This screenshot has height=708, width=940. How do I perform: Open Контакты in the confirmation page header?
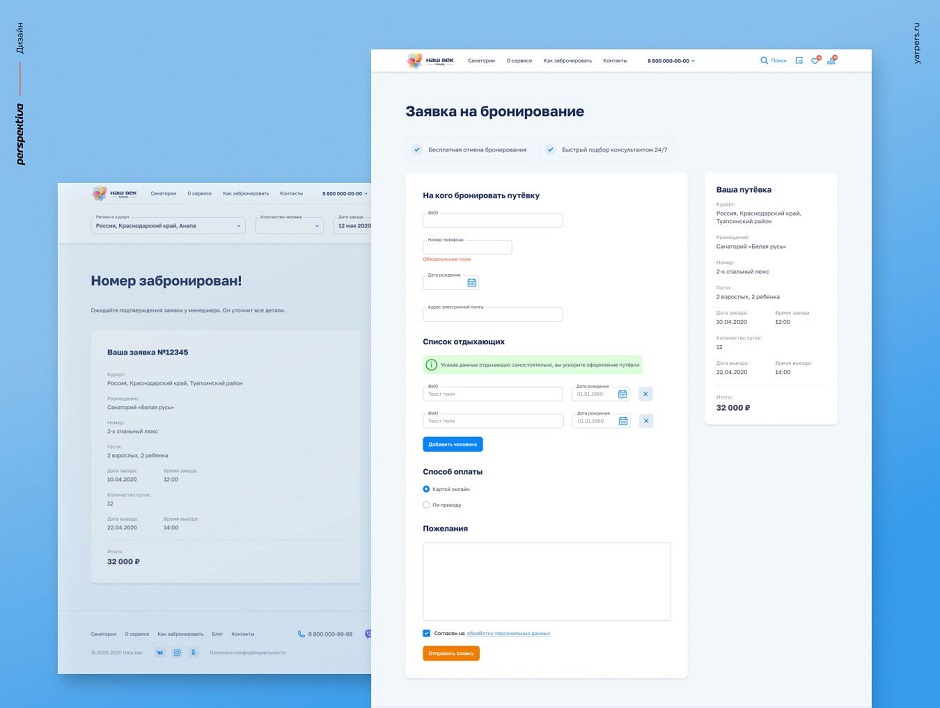291,194
